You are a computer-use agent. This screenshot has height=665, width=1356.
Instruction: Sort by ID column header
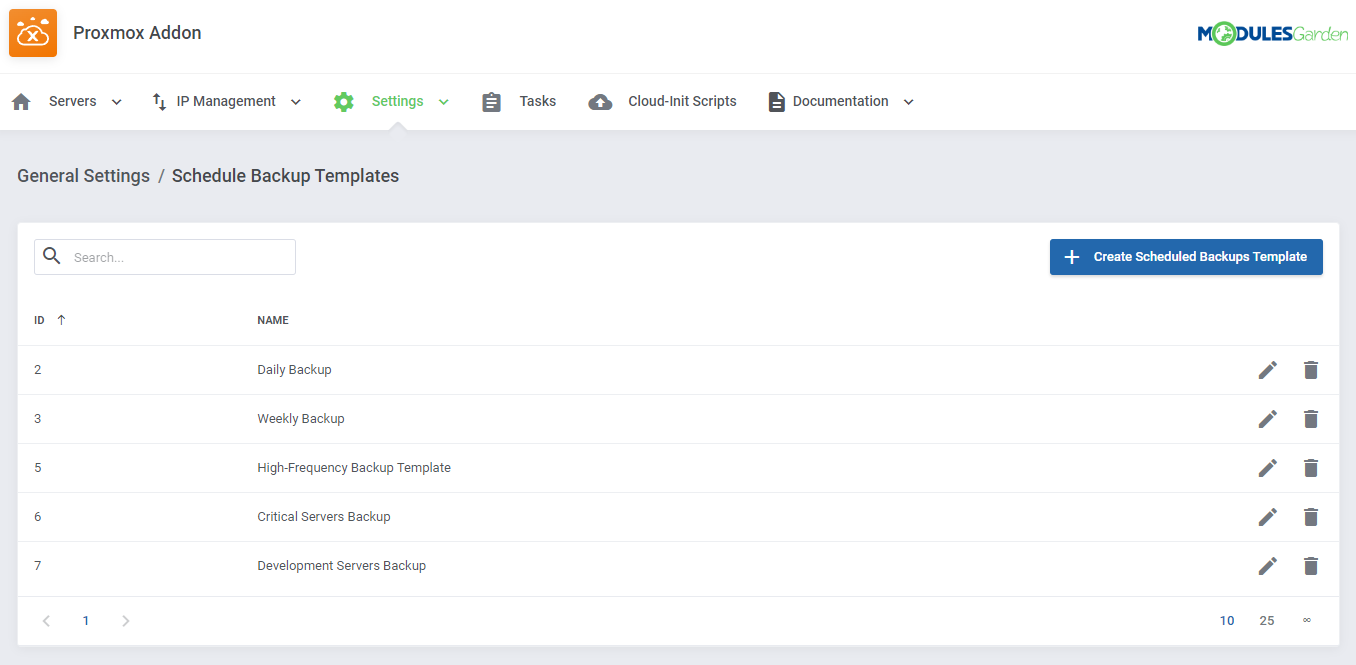(39, 320)
